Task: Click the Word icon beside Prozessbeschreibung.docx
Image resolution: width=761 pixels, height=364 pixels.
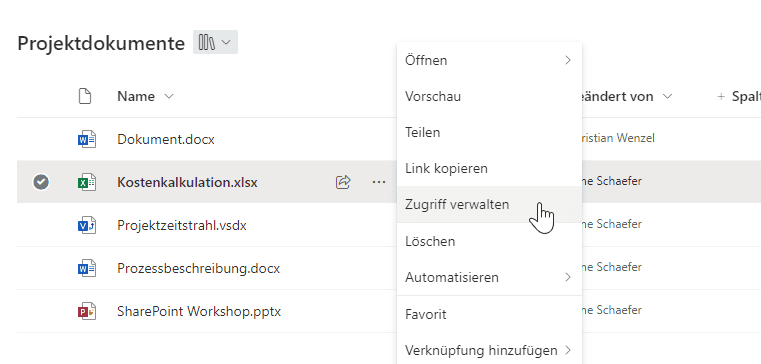Action: (x=87, y=268)
